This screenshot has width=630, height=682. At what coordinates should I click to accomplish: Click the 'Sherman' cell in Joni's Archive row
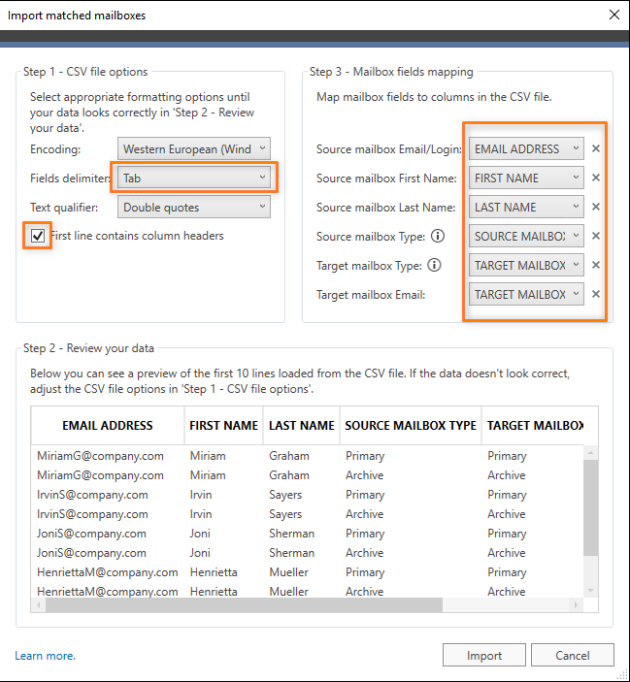292,553
